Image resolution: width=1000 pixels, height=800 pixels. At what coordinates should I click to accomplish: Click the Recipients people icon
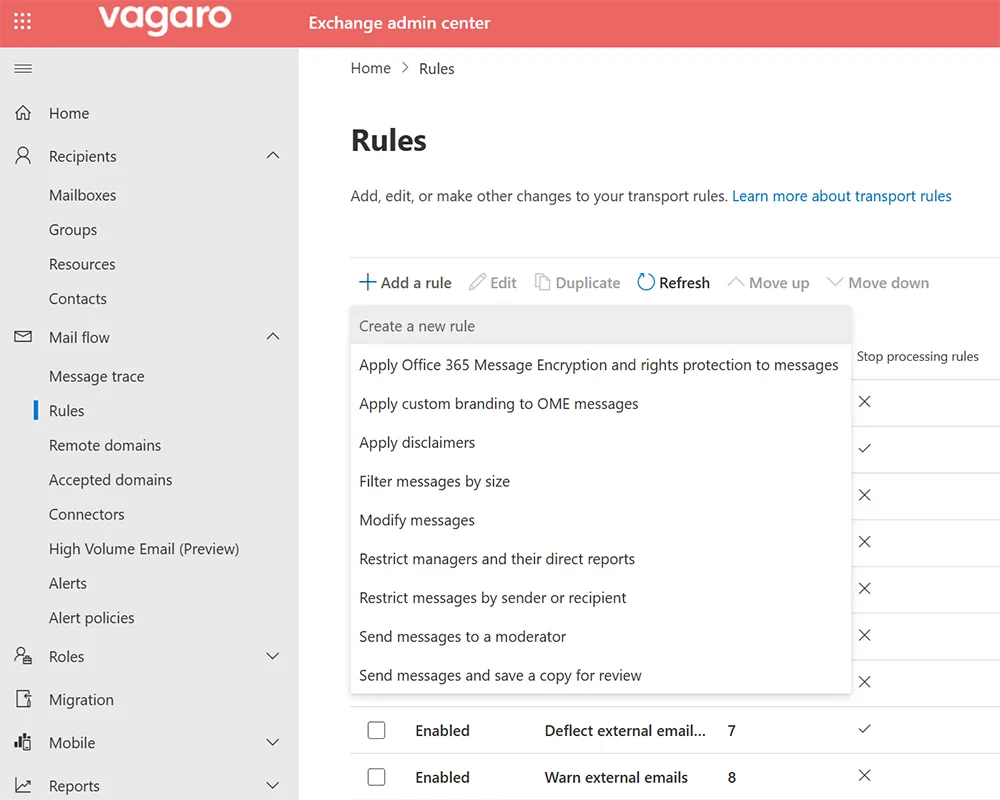(x=22, y=155)
